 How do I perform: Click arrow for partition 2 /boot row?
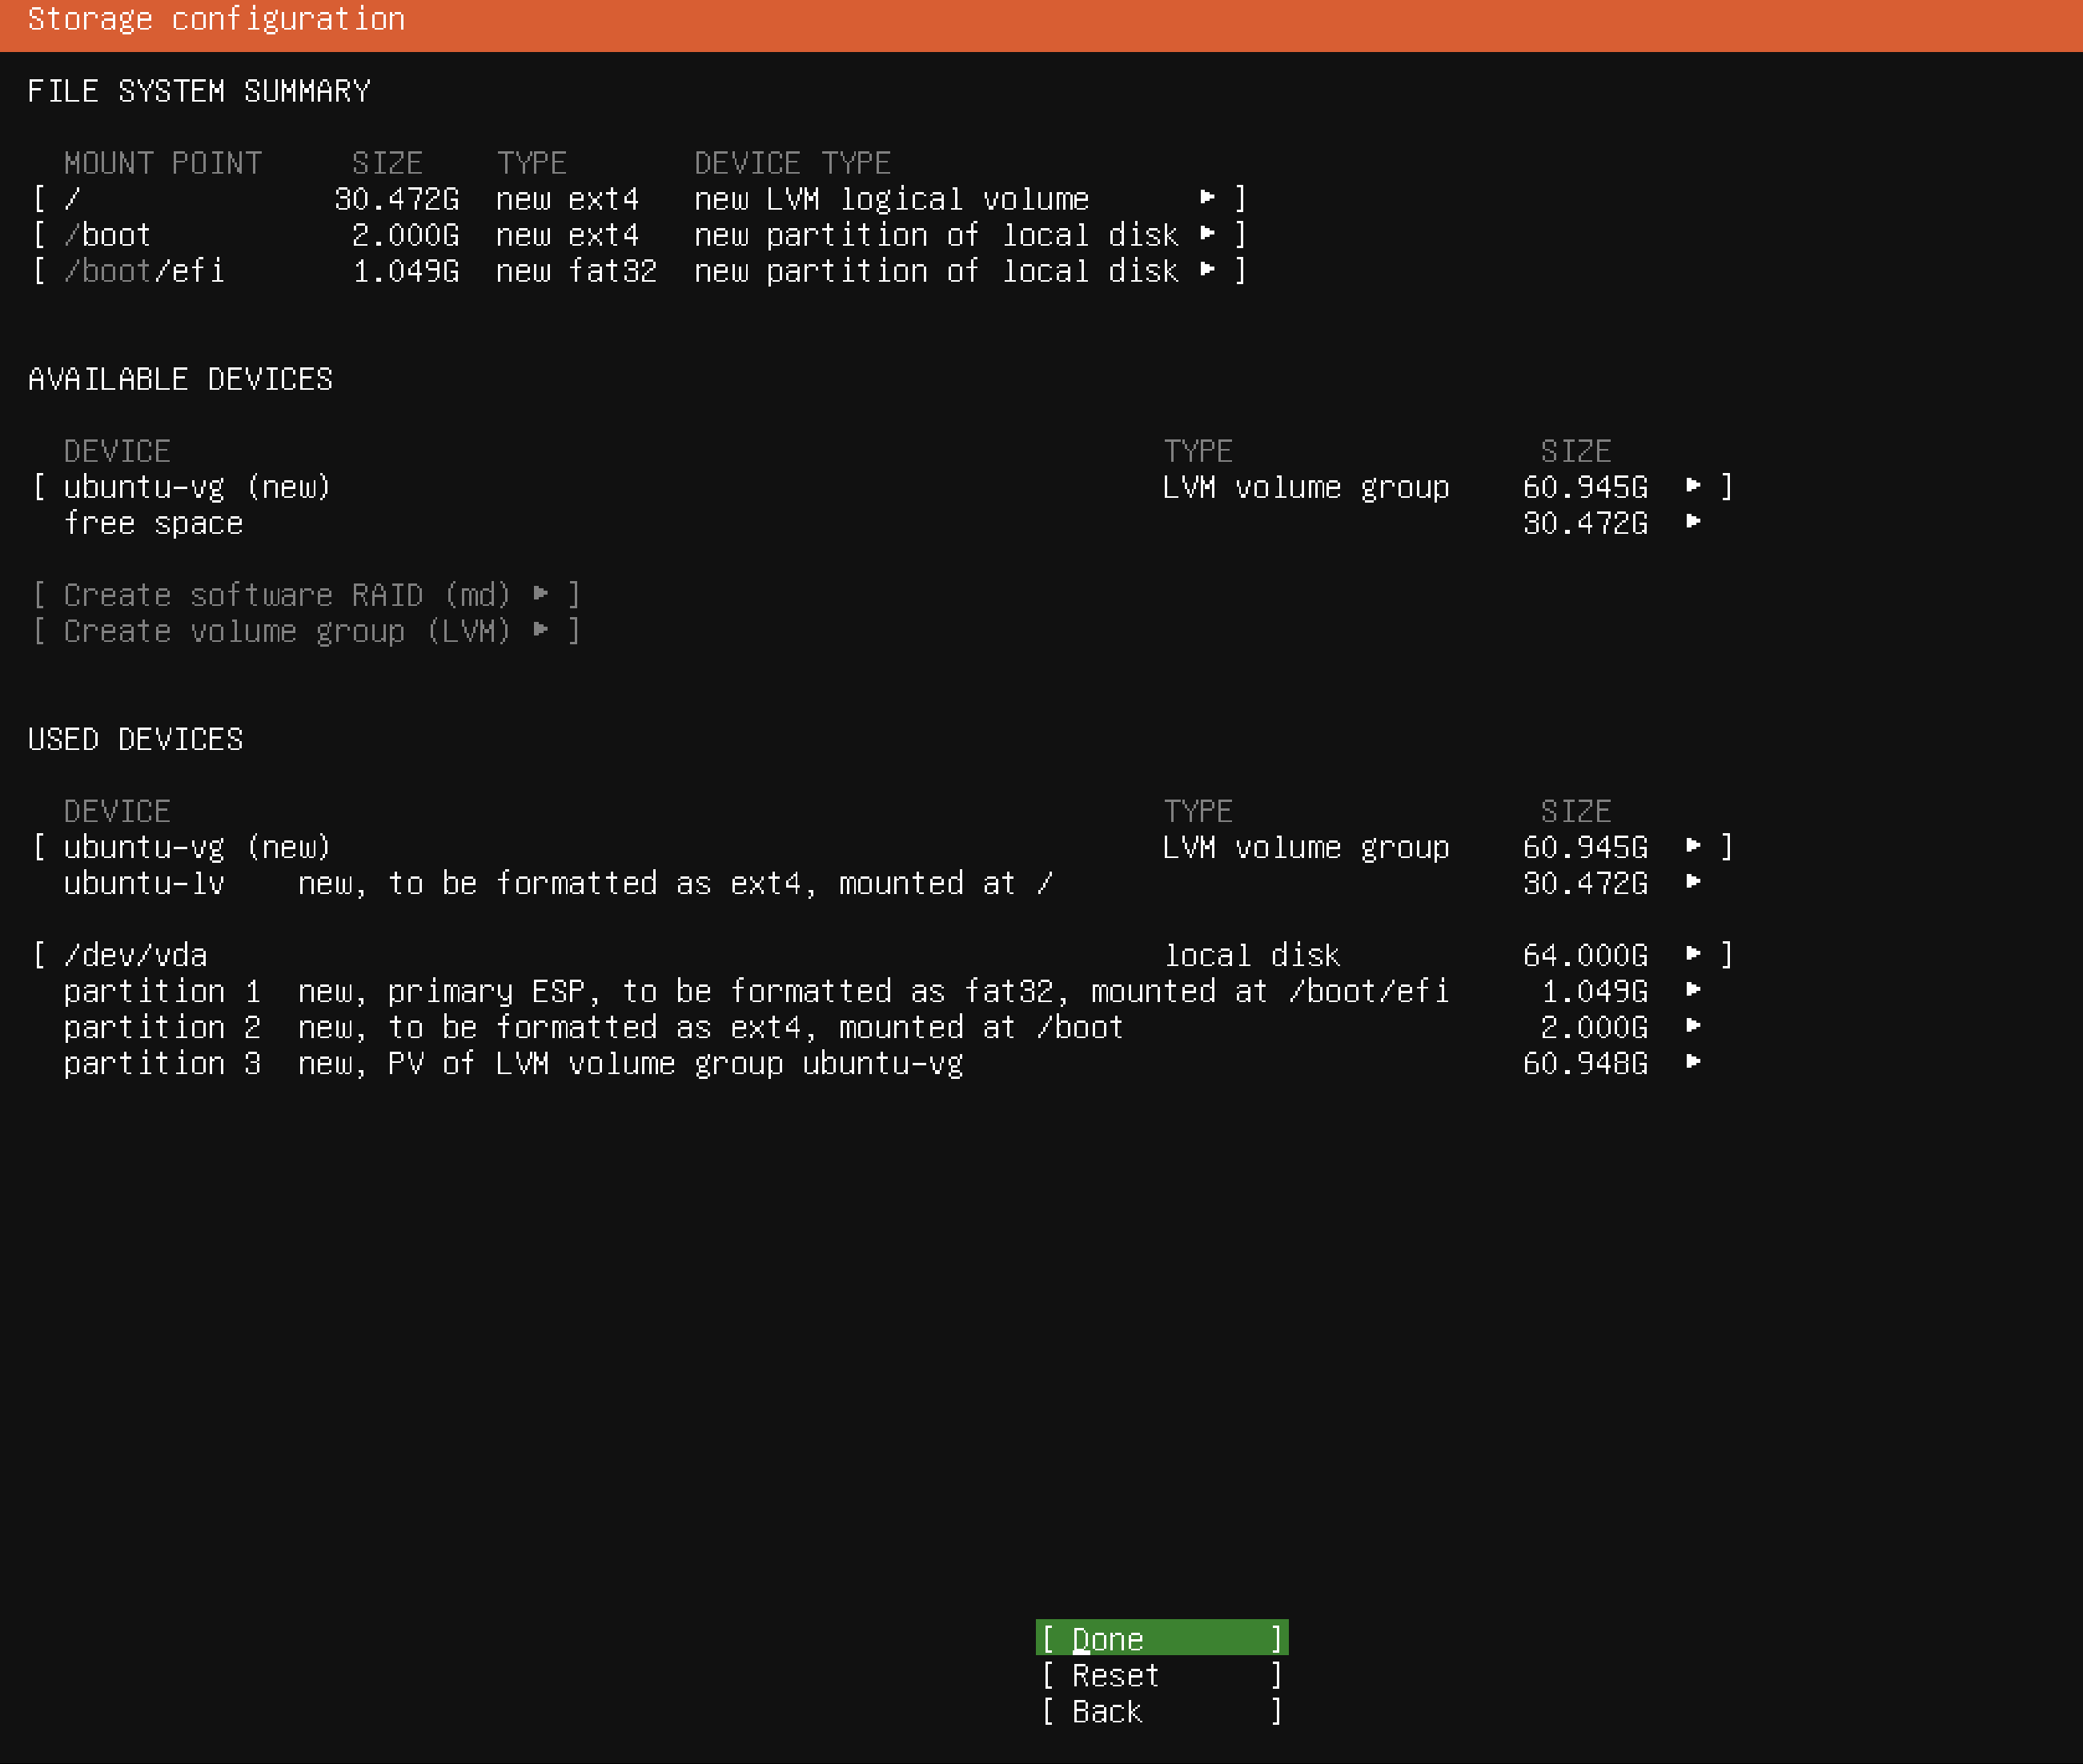[1693, 1025]
